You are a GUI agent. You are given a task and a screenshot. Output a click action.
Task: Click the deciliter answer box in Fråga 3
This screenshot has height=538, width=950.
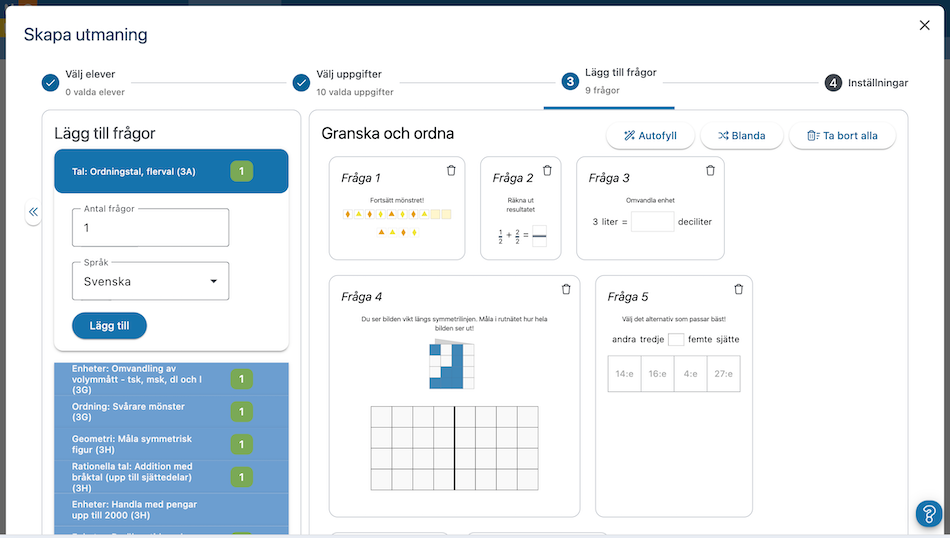point(653,222)
